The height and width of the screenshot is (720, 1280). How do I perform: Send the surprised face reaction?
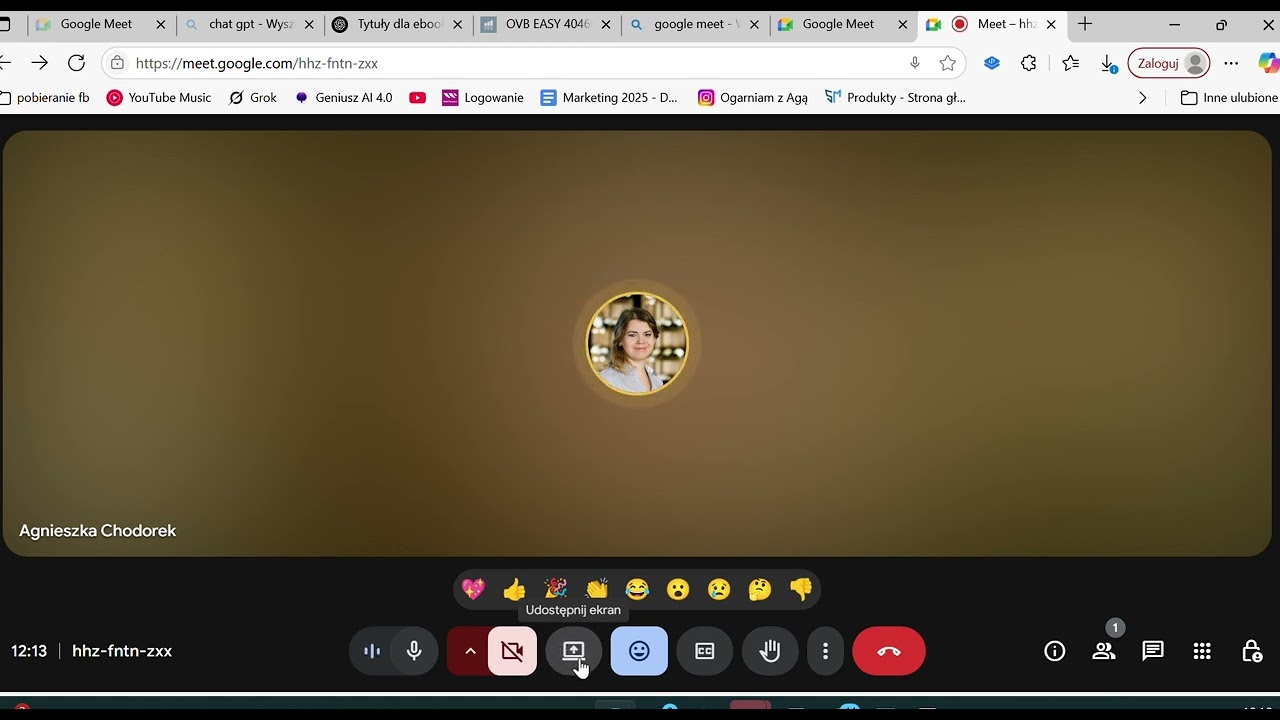pos(678,589)
